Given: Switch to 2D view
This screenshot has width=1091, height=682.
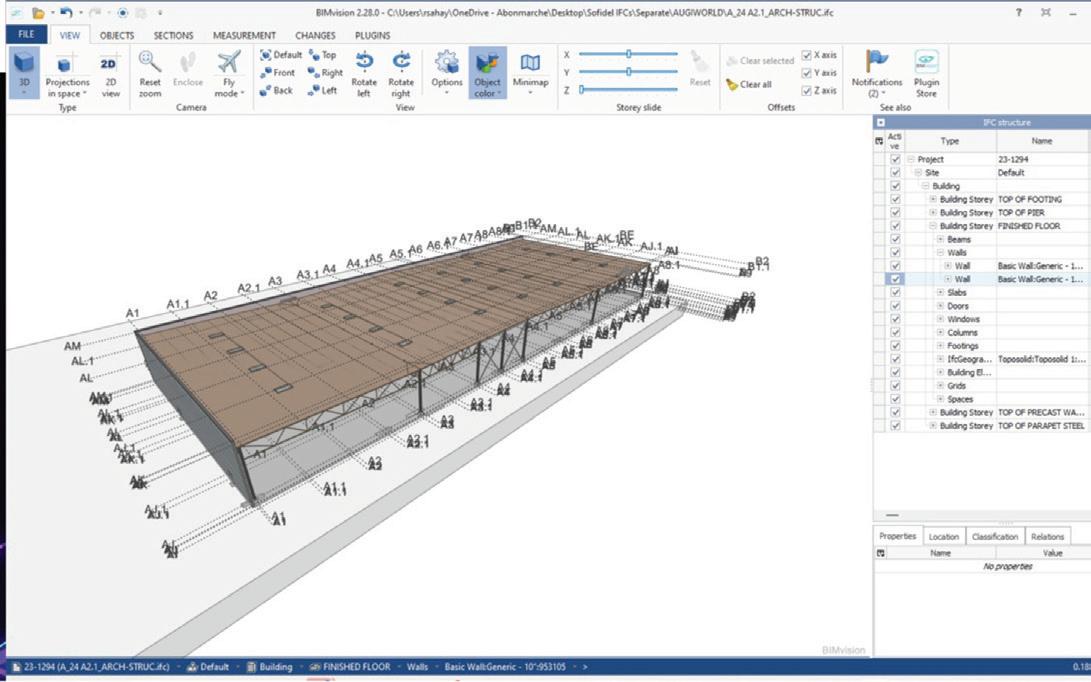Looking at the screenshot, I should click(x=110, y=64).
